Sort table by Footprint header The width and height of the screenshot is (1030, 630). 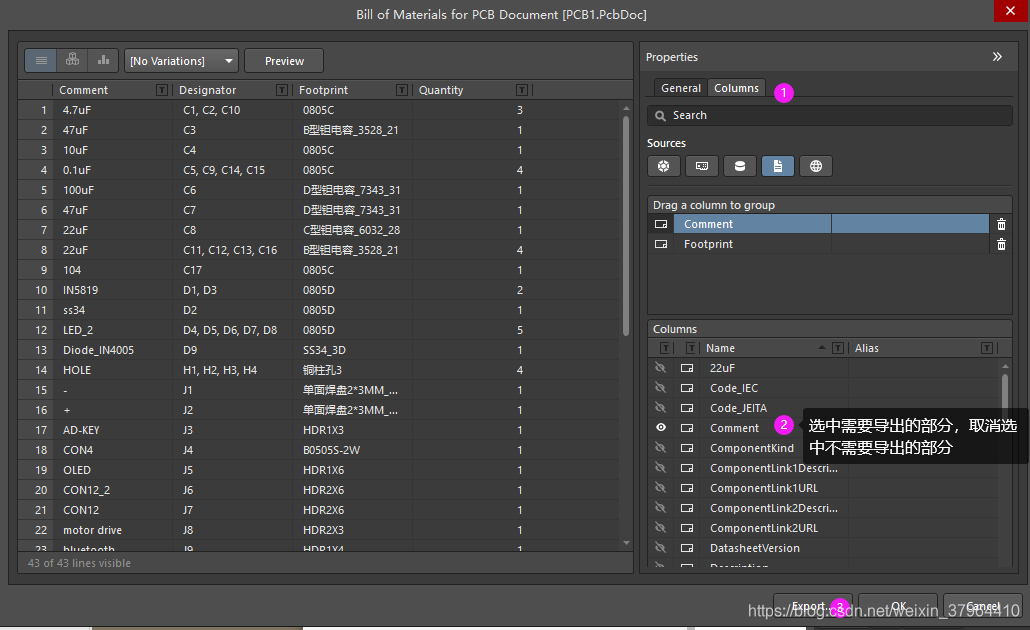tap(323, 90)
